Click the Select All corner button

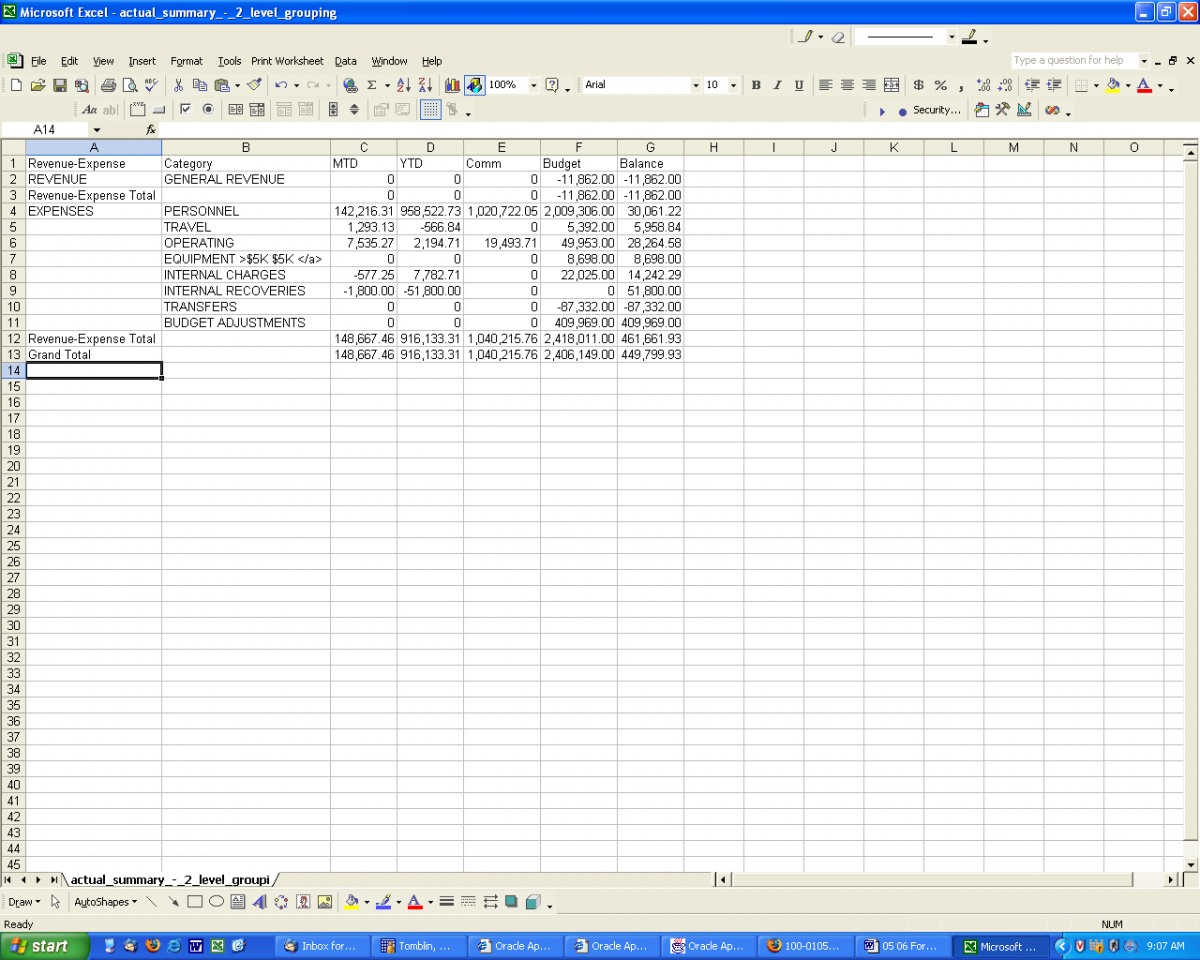coord(13,148)
